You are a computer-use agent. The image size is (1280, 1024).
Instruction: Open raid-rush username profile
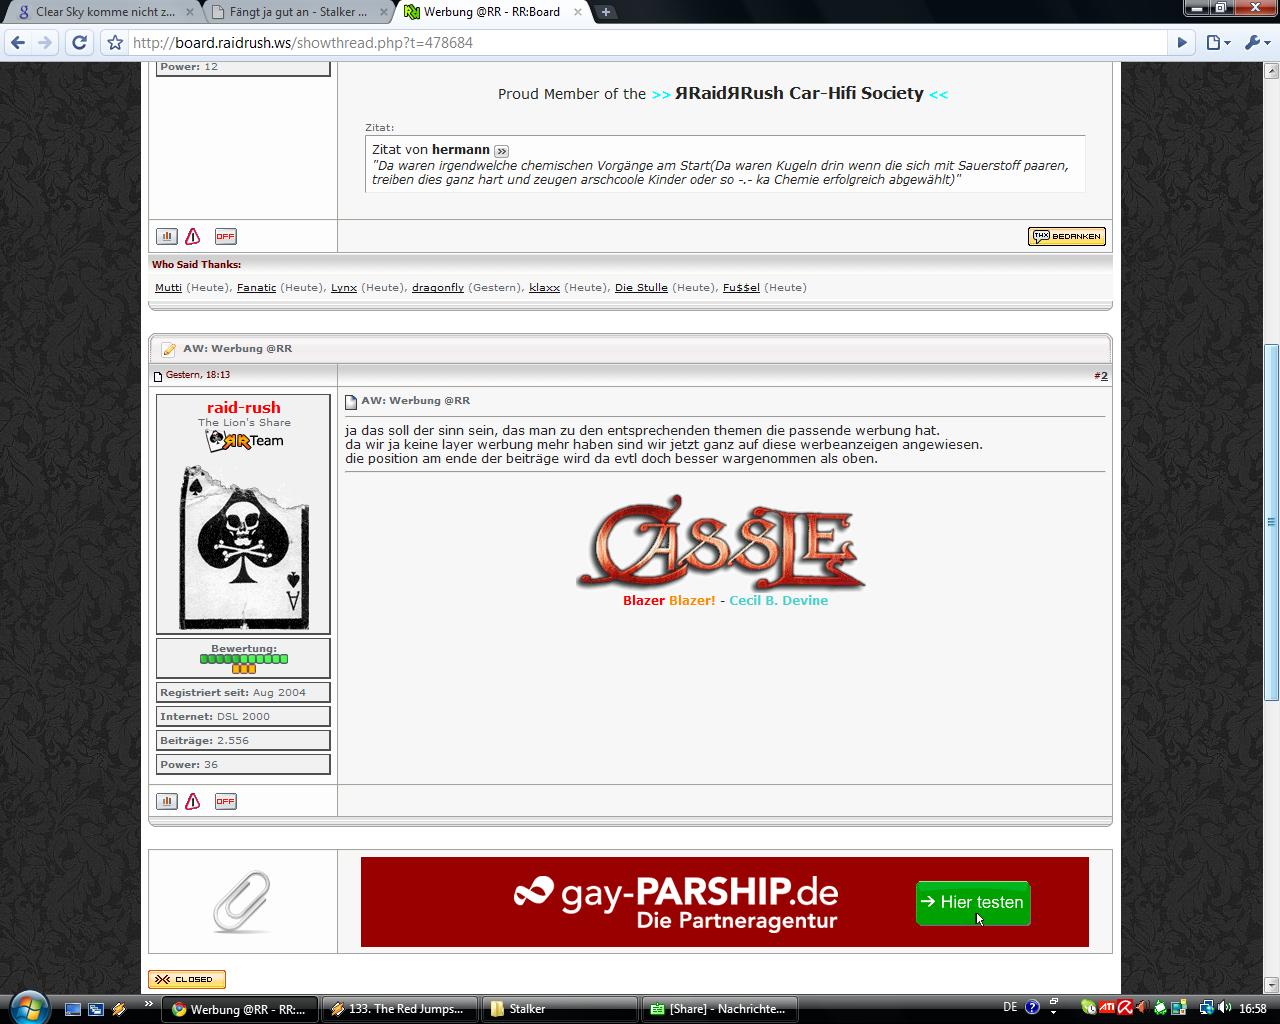click(244, 407)
